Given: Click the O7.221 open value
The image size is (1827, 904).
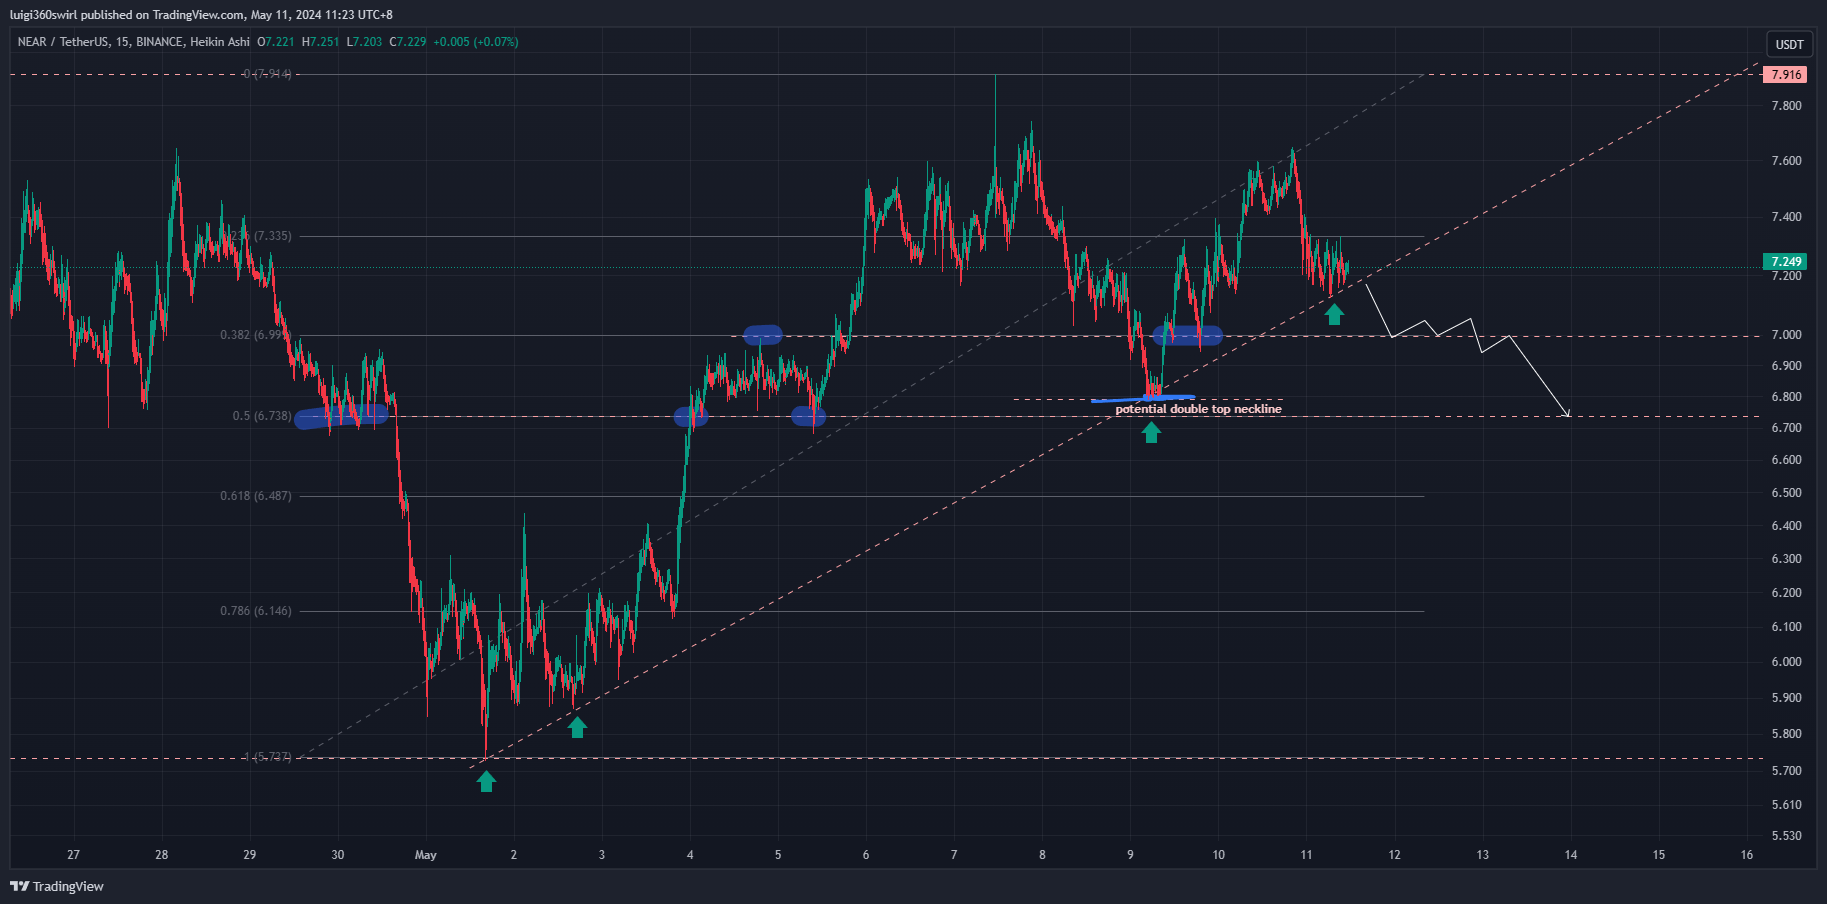Looking at the screenshot, I should [x=276, y=42].
